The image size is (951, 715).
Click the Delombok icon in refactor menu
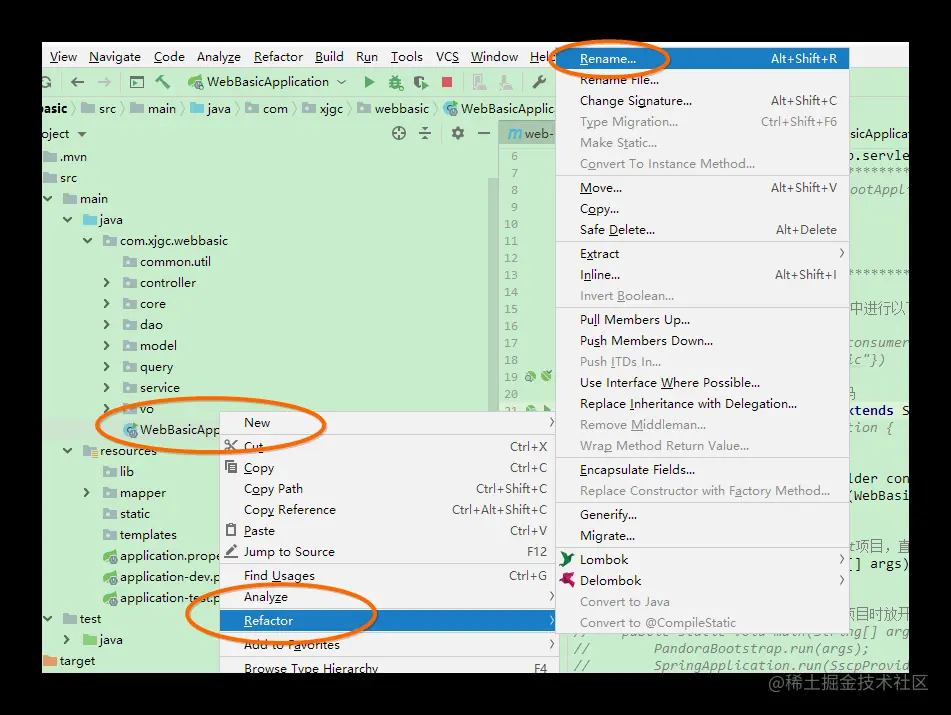pyautogui.click(x=567, y=580)
